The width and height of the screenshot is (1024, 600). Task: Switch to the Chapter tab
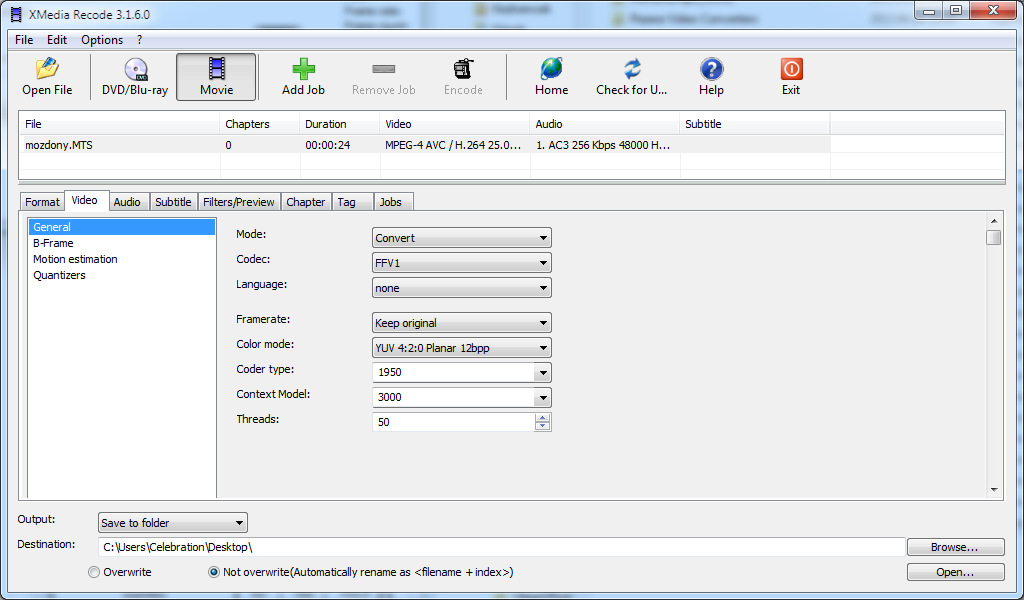(306, 202)
